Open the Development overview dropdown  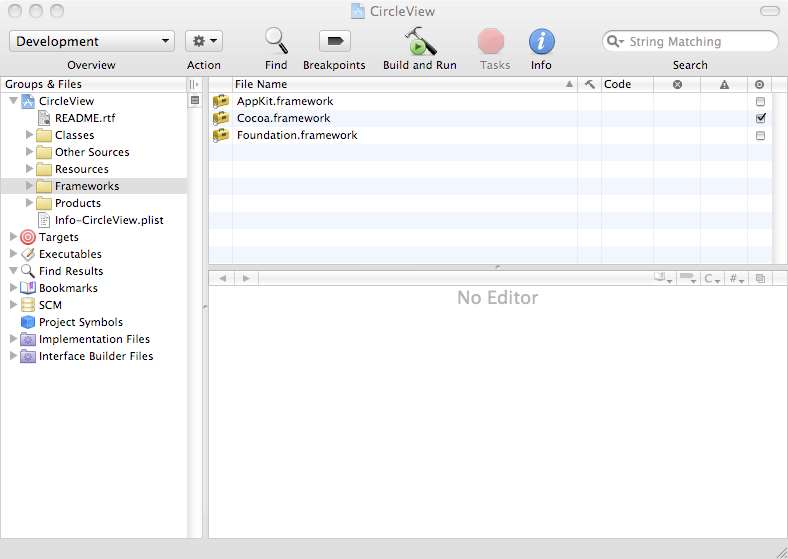(x=92, y=41)
